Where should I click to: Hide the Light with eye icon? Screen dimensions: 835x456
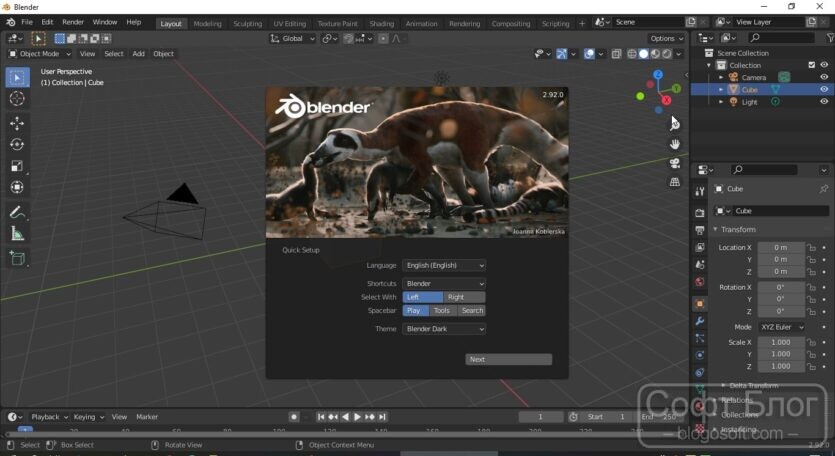pyautogui.click(x=824, y=101)
